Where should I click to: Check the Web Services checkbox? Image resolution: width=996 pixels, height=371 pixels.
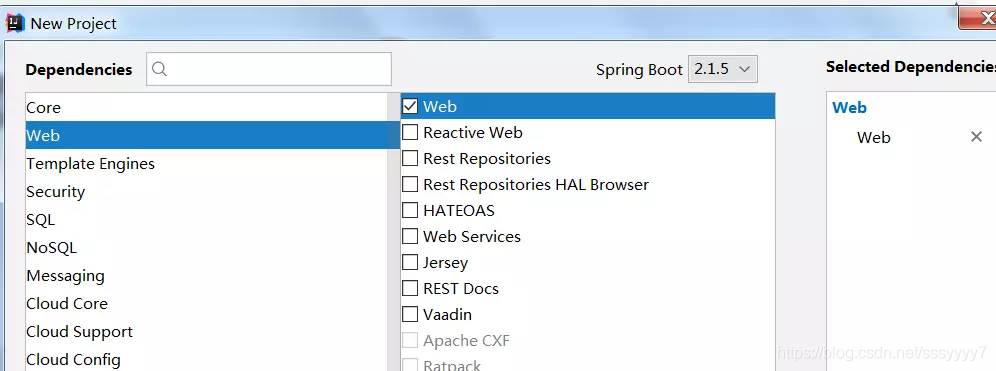click(410, 236)
